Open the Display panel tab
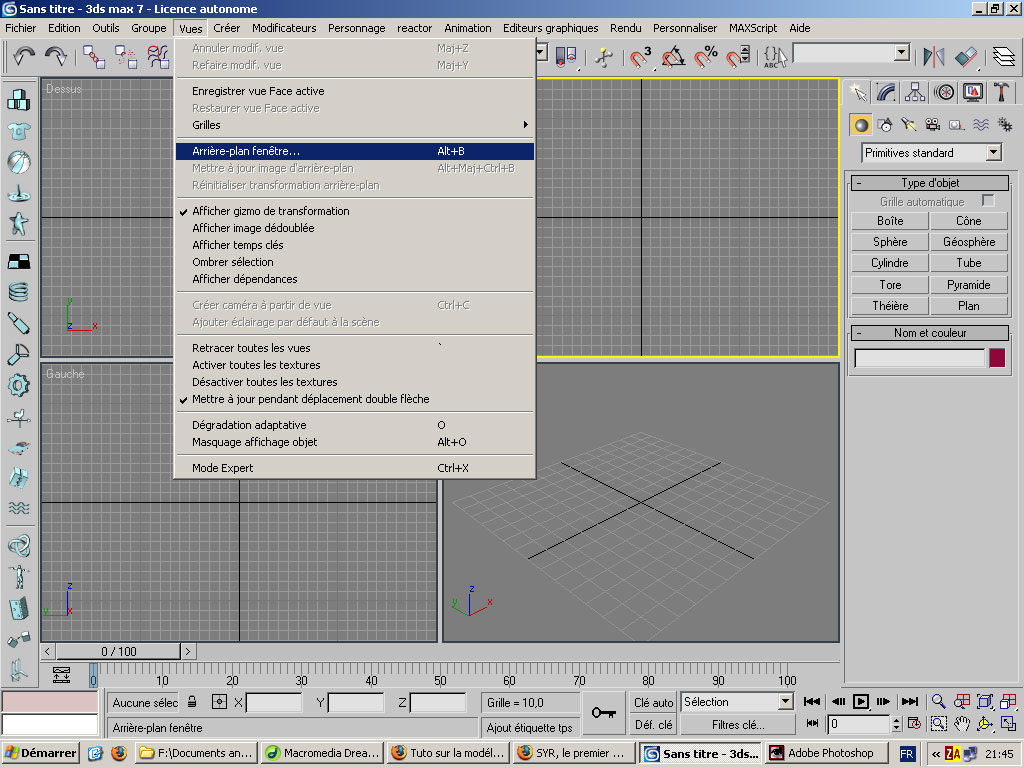This screenshot has width=1024, height=768. coord(972,92)
